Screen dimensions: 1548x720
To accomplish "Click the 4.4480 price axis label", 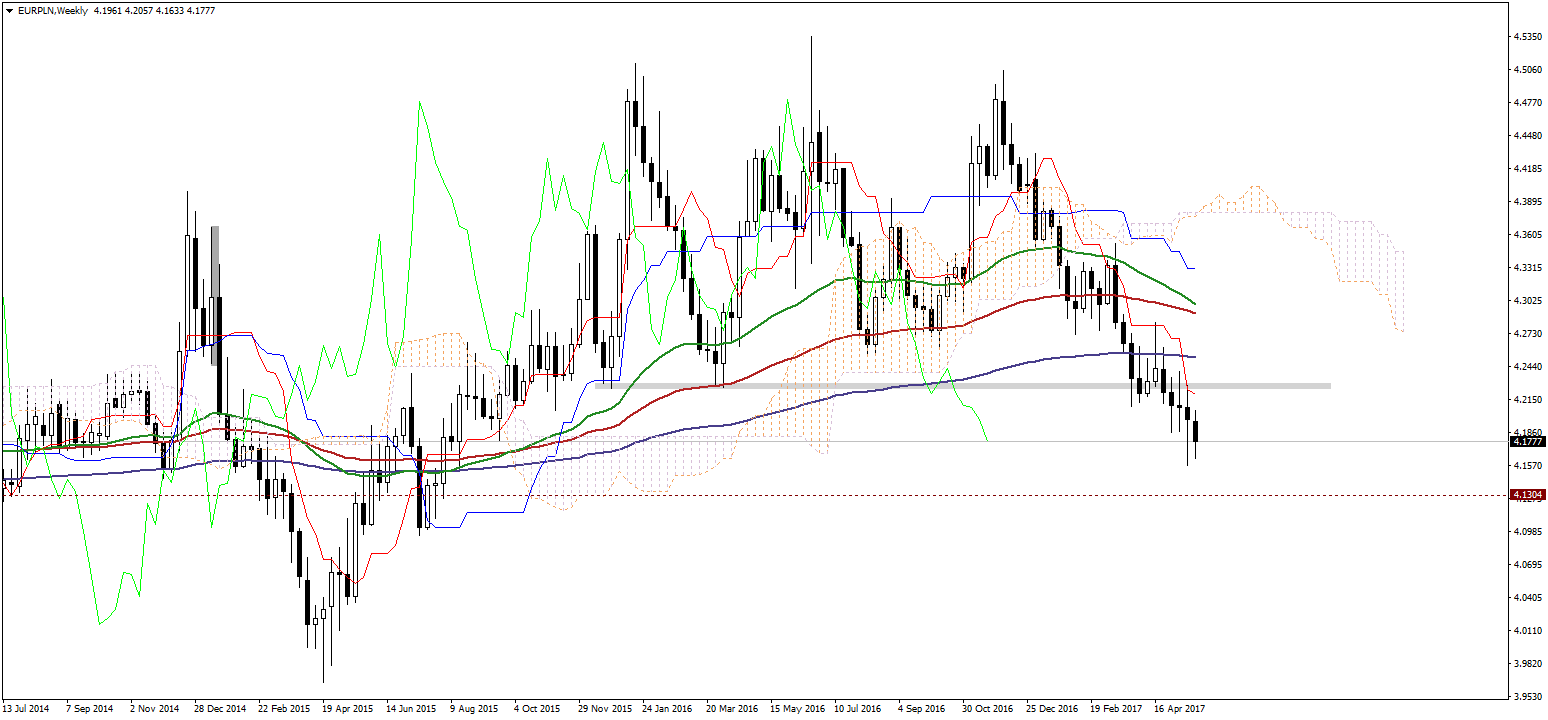I will [1527, 136].
